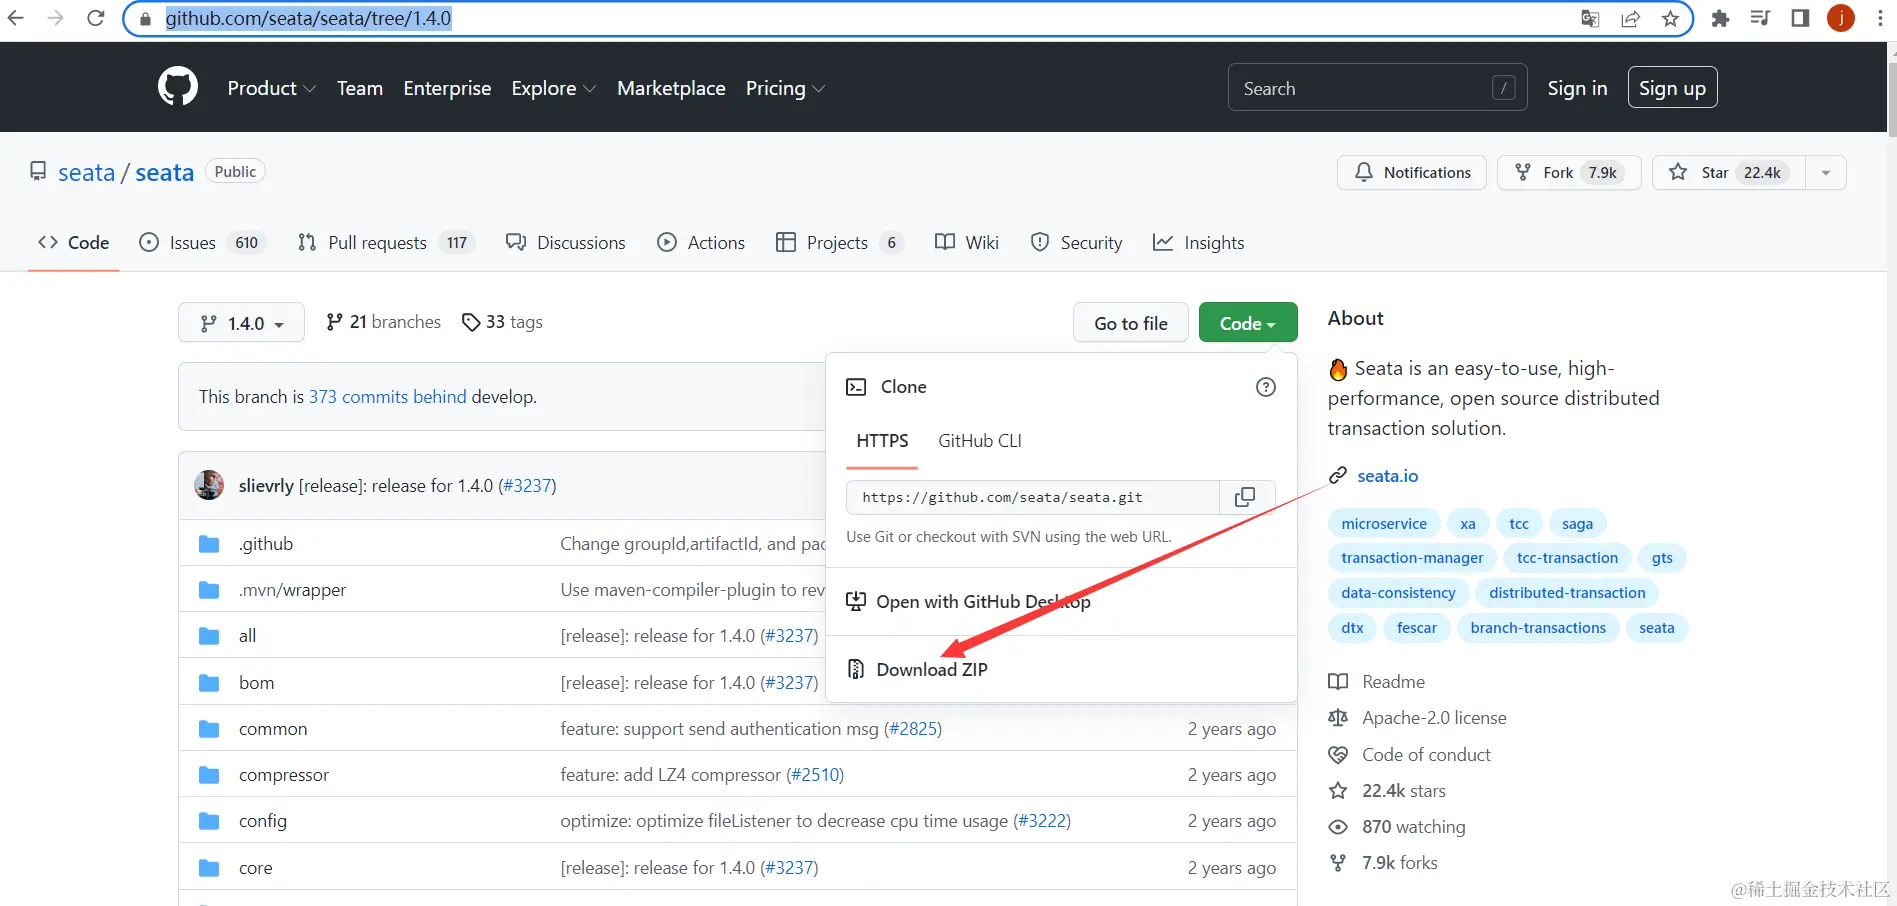The height and width of the screenshot is (906, 1897).
Task: Click the Download ZIP file icon
Action: (856, 669)
